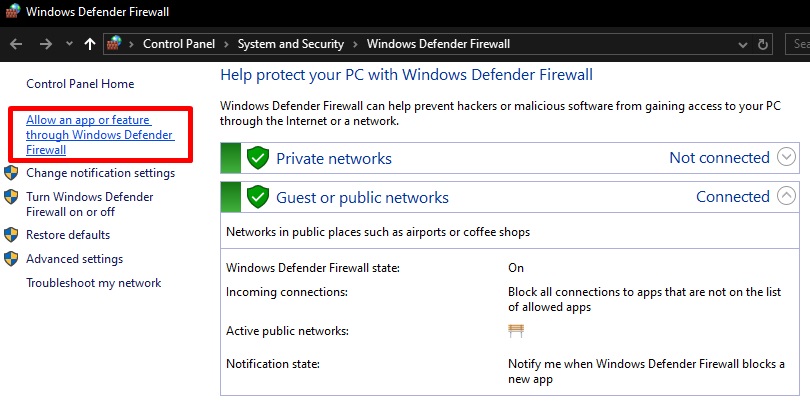Click the Up one level arrow
The width and height of the screenshot is (810, 415).
tap(90, 44)
